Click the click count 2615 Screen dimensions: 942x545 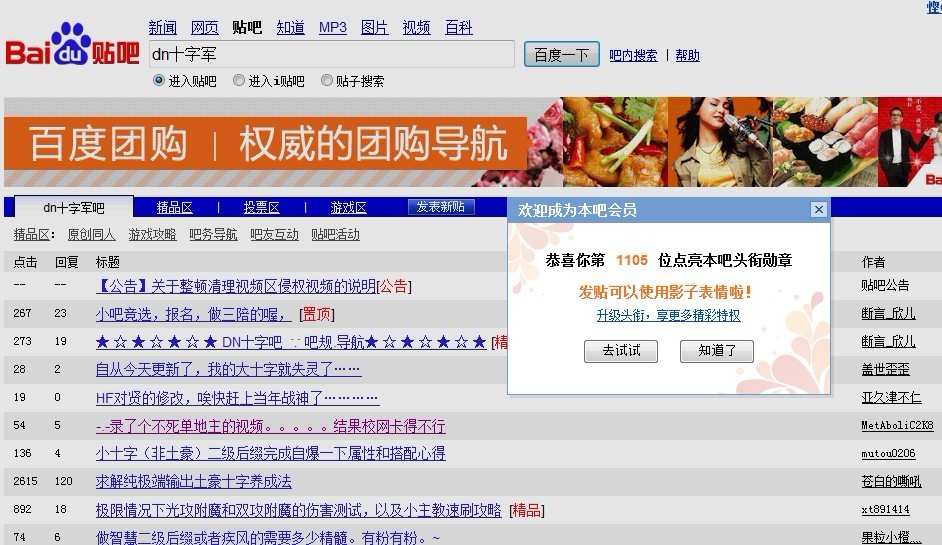coord(25,481)
